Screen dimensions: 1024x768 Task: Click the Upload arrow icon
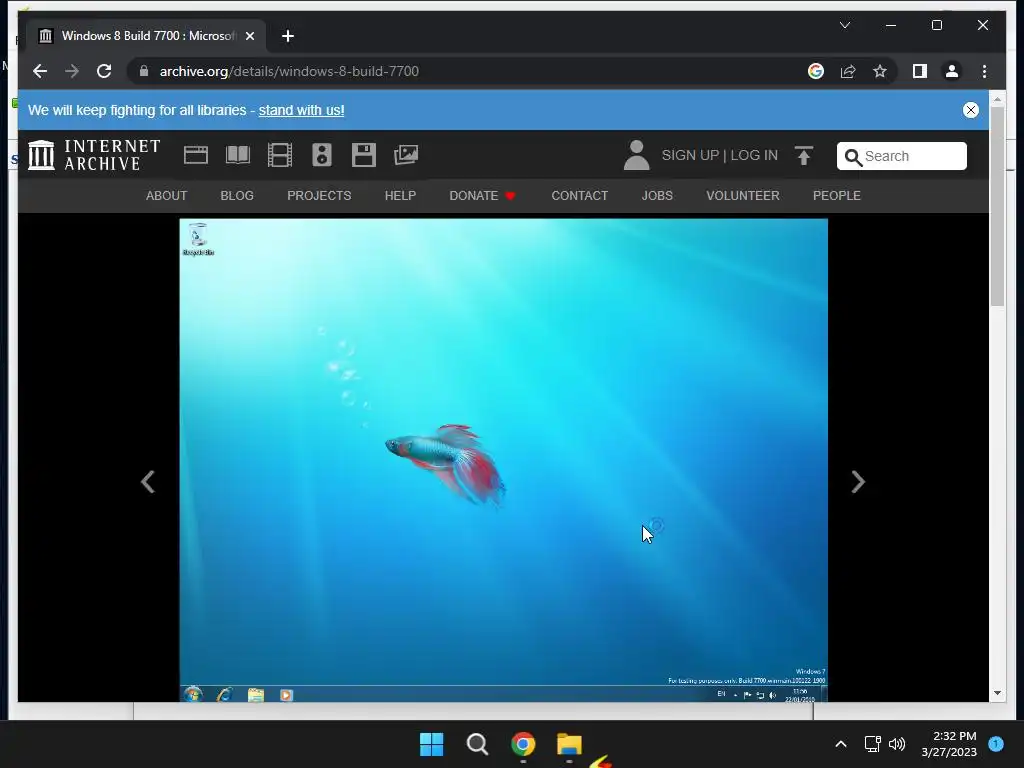[x=804, y=155]
